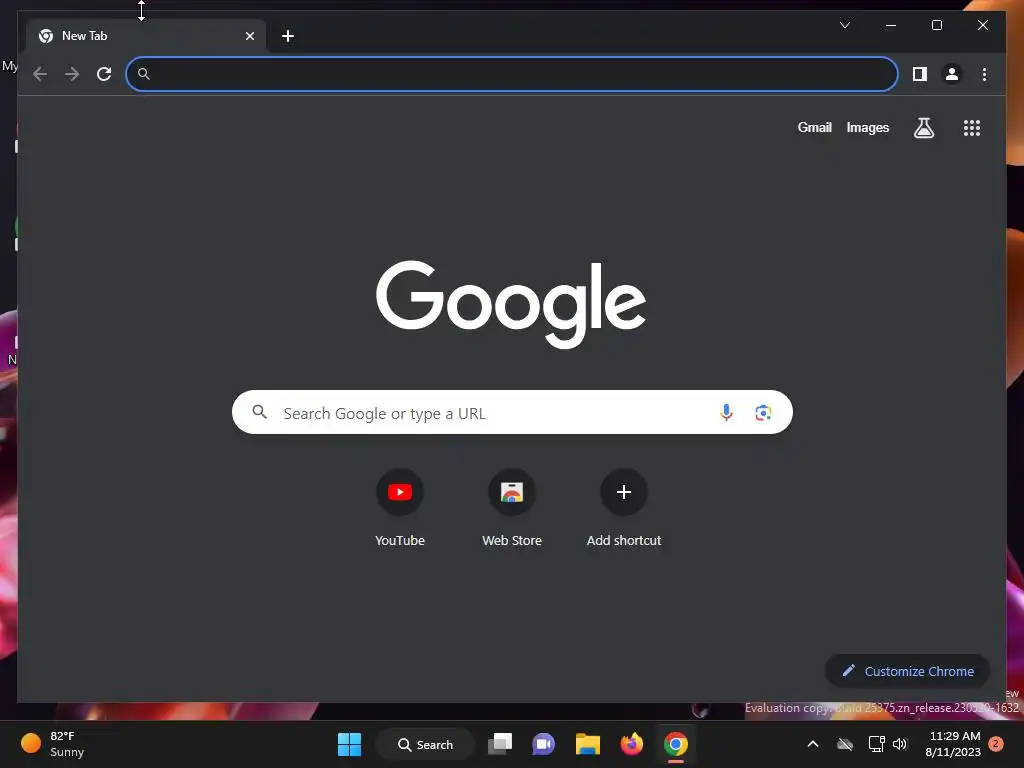Open the Gmail link
This screenshot has width=1024, height=768.
click(814, 127)
